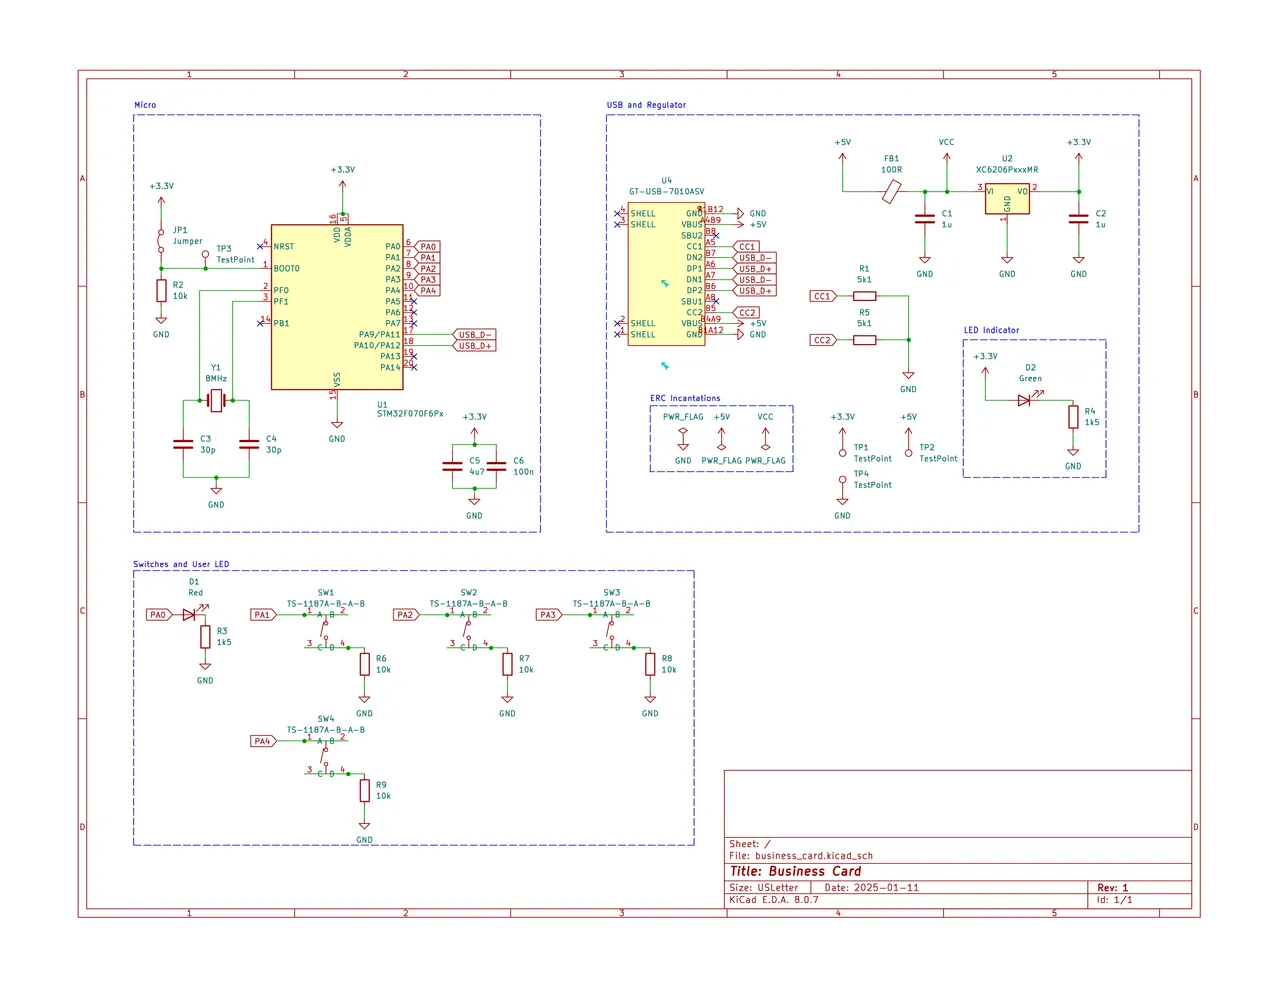This screenshot has width=1280, height=989.
Task: Click the TP1 TestPoint symbol
Action: 843,448
